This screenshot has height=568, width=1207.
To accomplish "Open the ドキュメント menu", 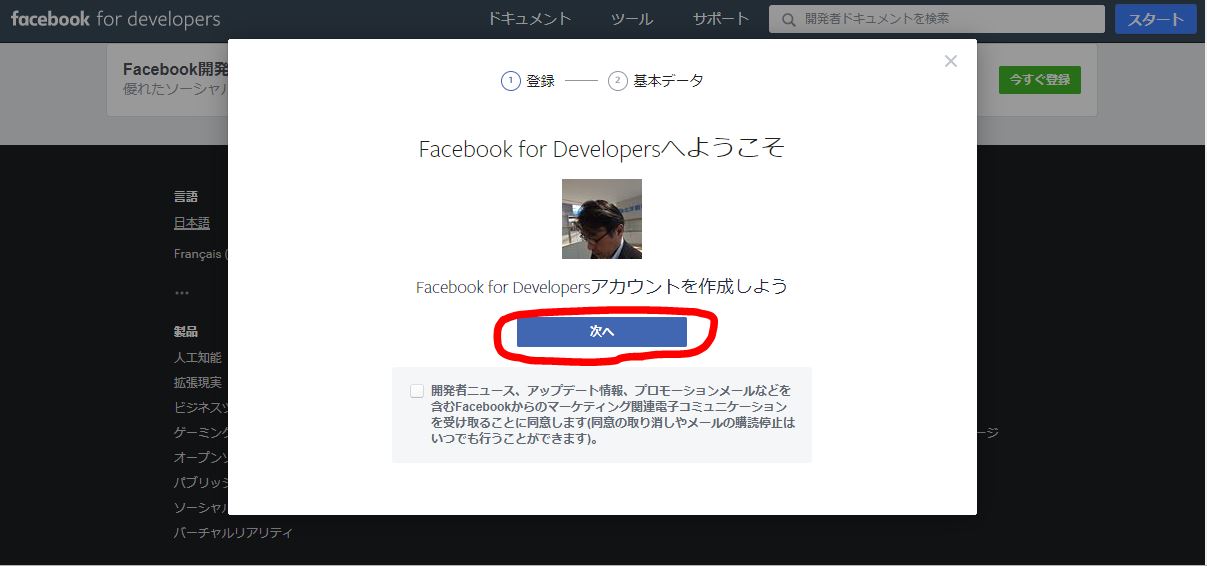I will 530,19.
